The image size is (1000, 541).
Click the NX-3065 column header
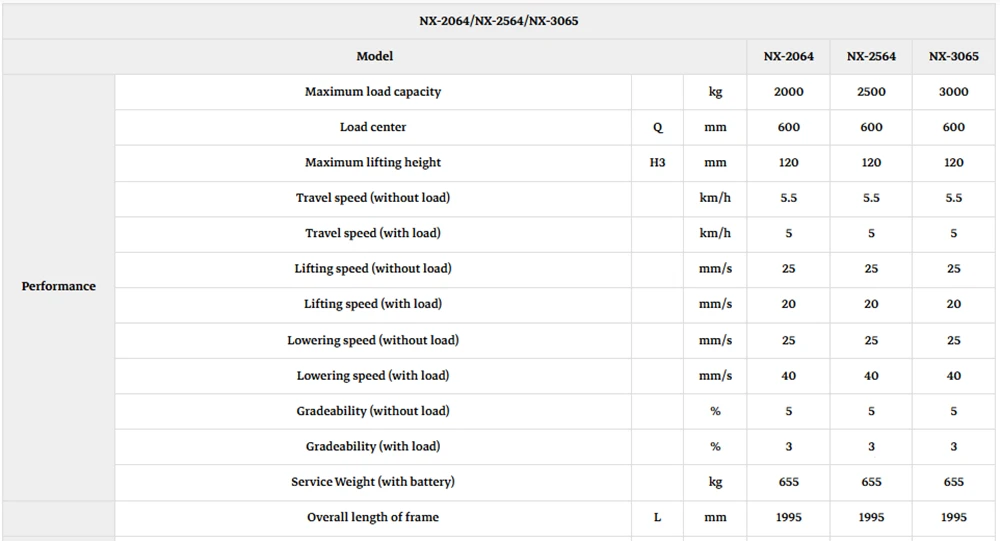click(953, 56)
